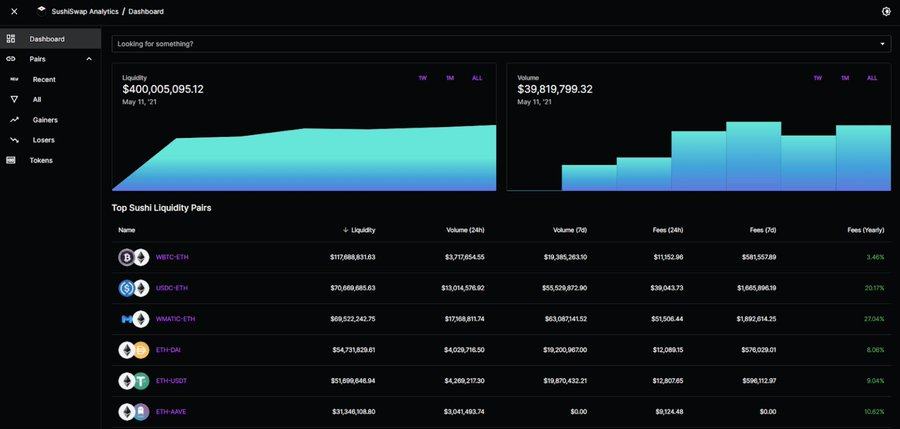Open the WBTC-ETH pair link

pos(172,257)
